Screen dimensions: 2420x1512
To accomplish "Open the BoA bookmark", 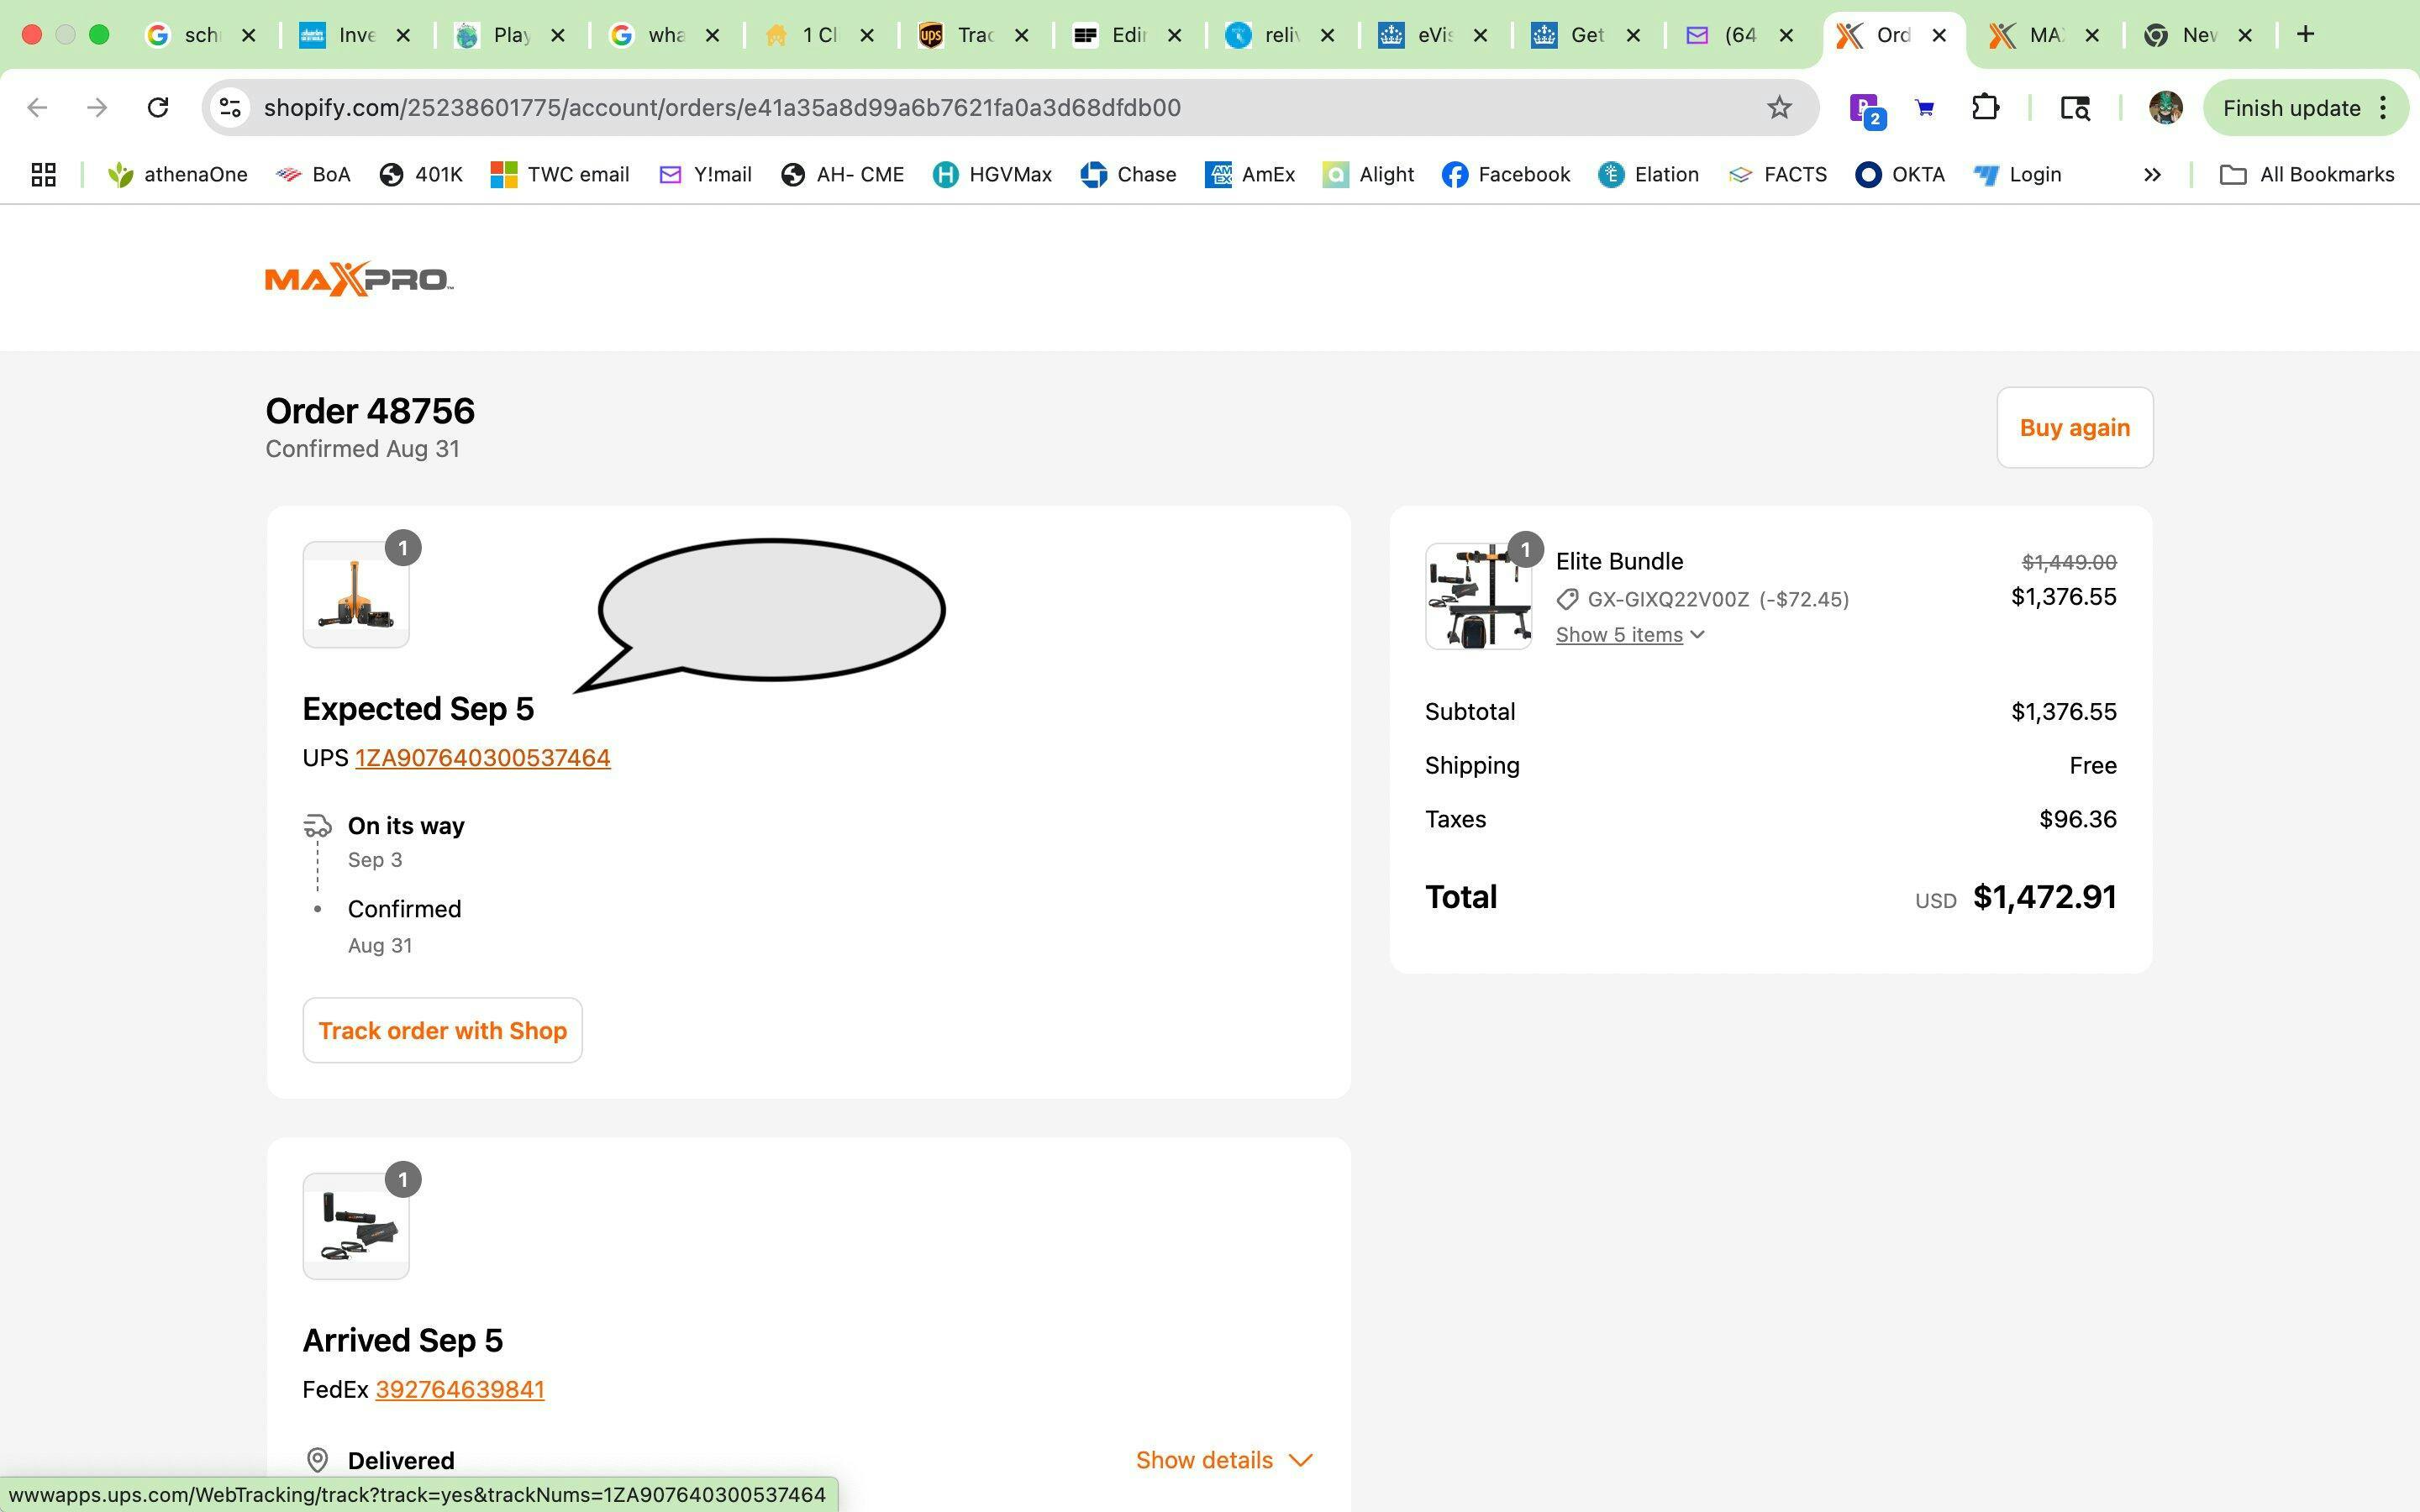I will [x=313, y=175].
